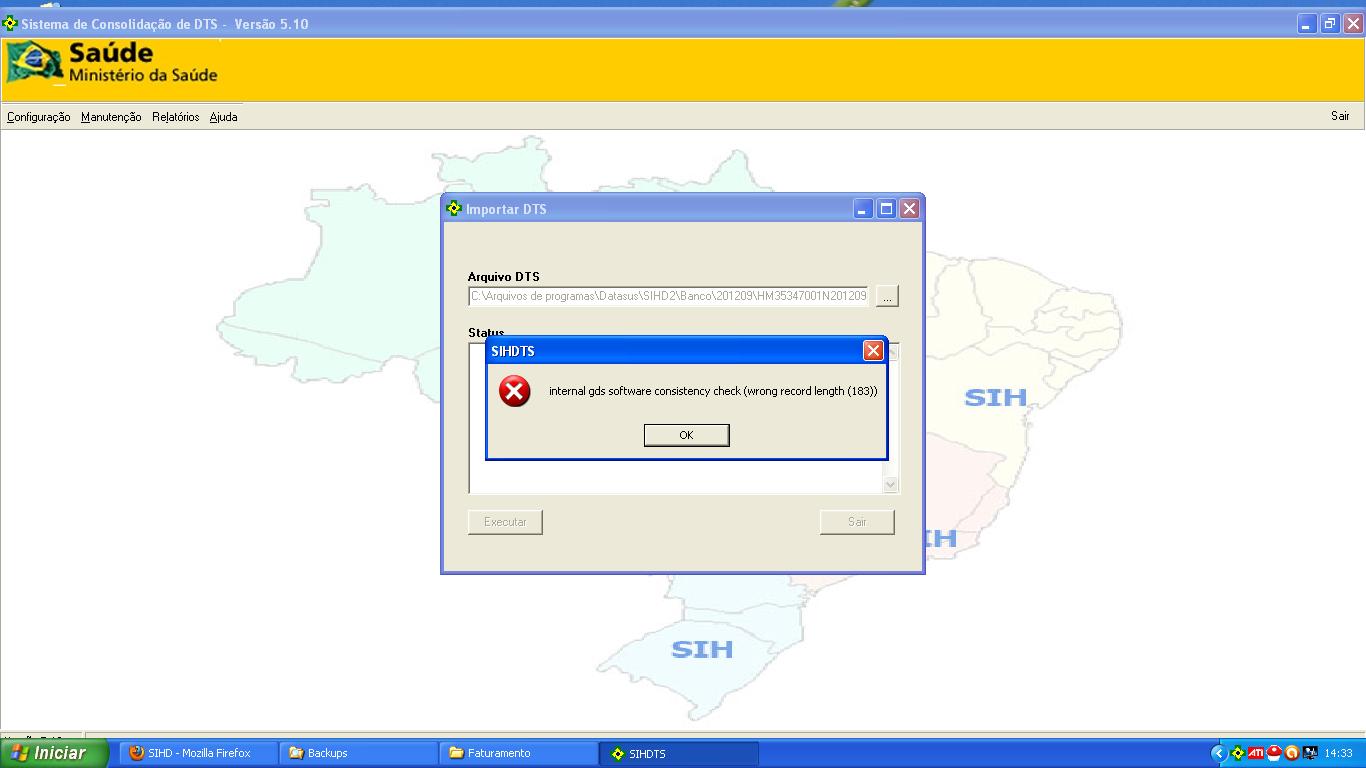Click the network monitor tray icon
The width and height of the screenshot is (1366, 768).
click(1309, 753)
